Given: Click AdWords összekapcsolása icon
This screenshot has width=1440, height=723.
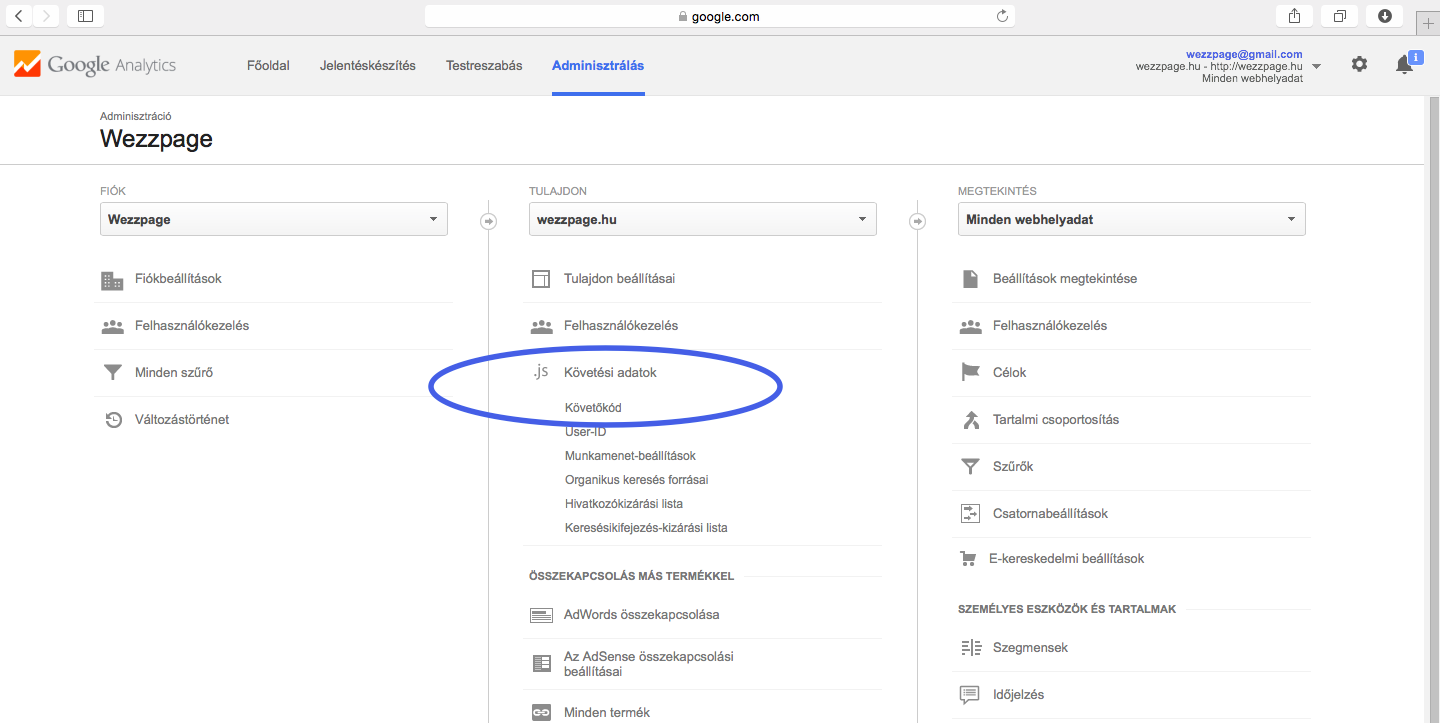Looking at the screenshot, I should coord(541,615).
